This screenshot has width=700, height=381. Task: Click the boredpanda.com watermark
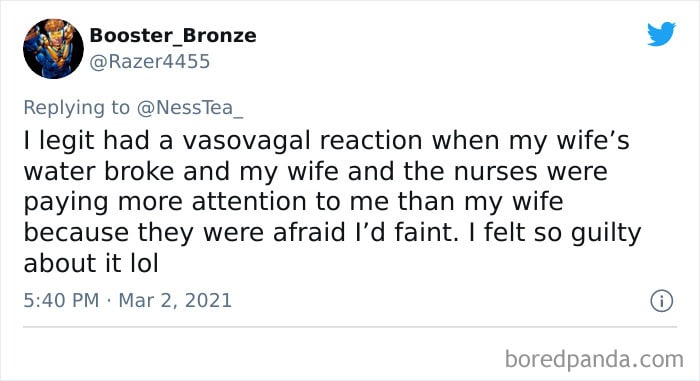click(594, 359)
